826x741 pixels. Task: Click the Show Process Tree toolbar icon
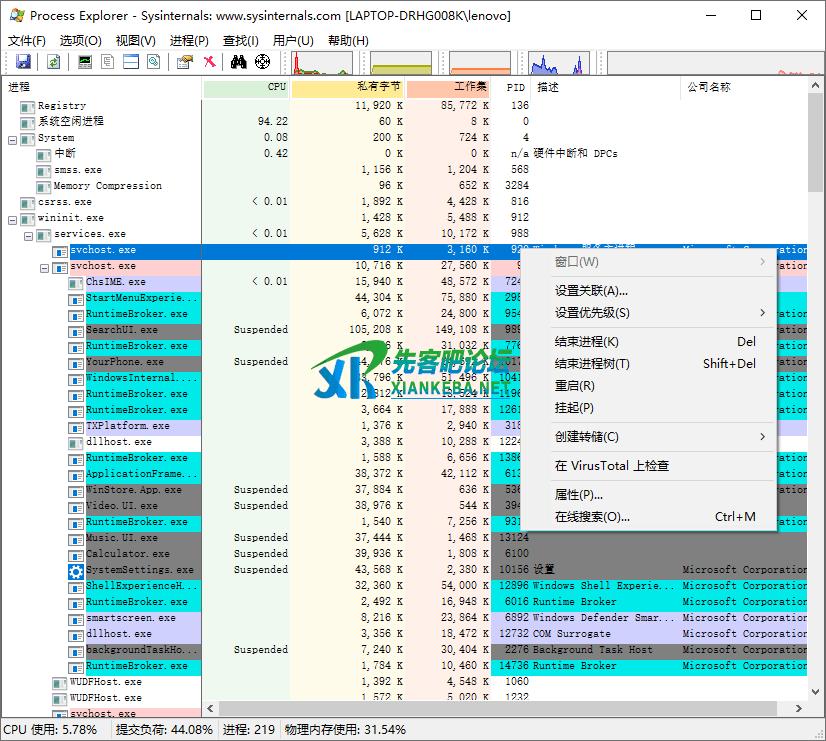pyautogui.click(x=108, y=62)
